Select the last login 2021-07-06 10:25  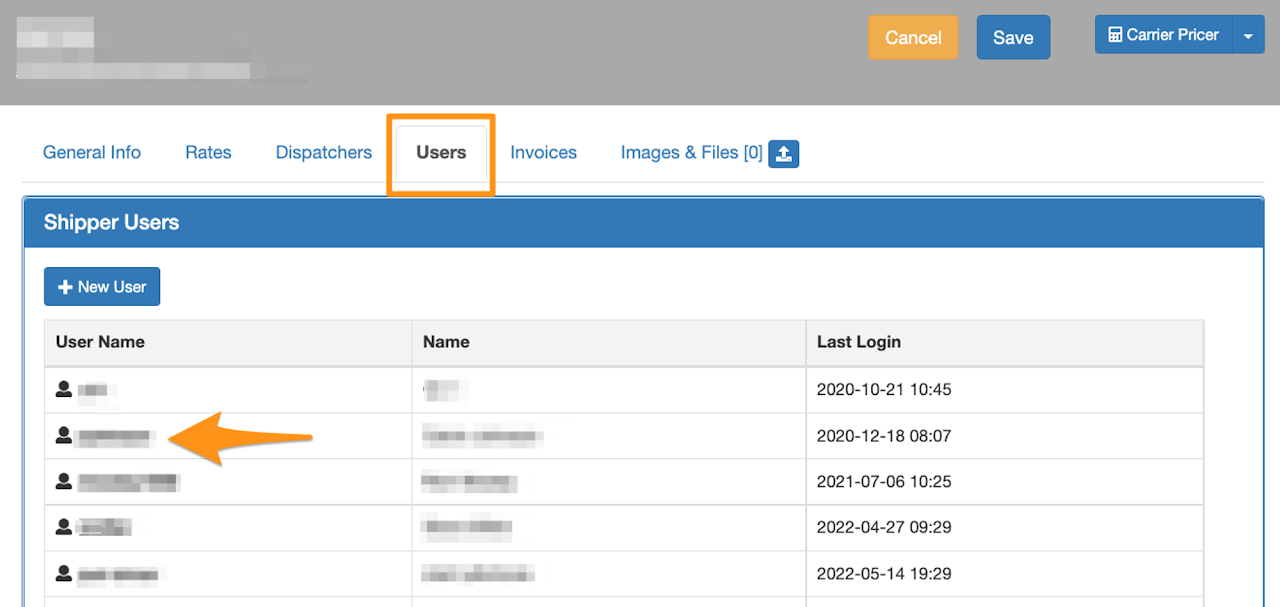click(x=884, y=481)
